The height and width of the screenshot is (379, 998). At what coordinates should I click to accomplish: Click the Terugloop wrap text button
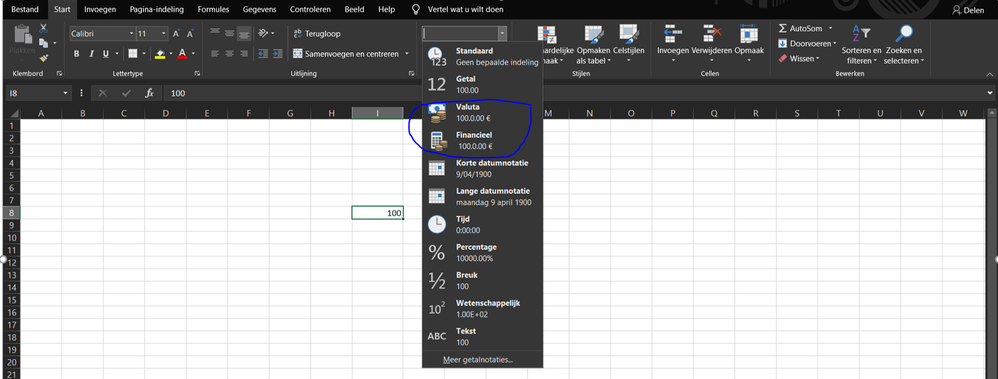318,34
